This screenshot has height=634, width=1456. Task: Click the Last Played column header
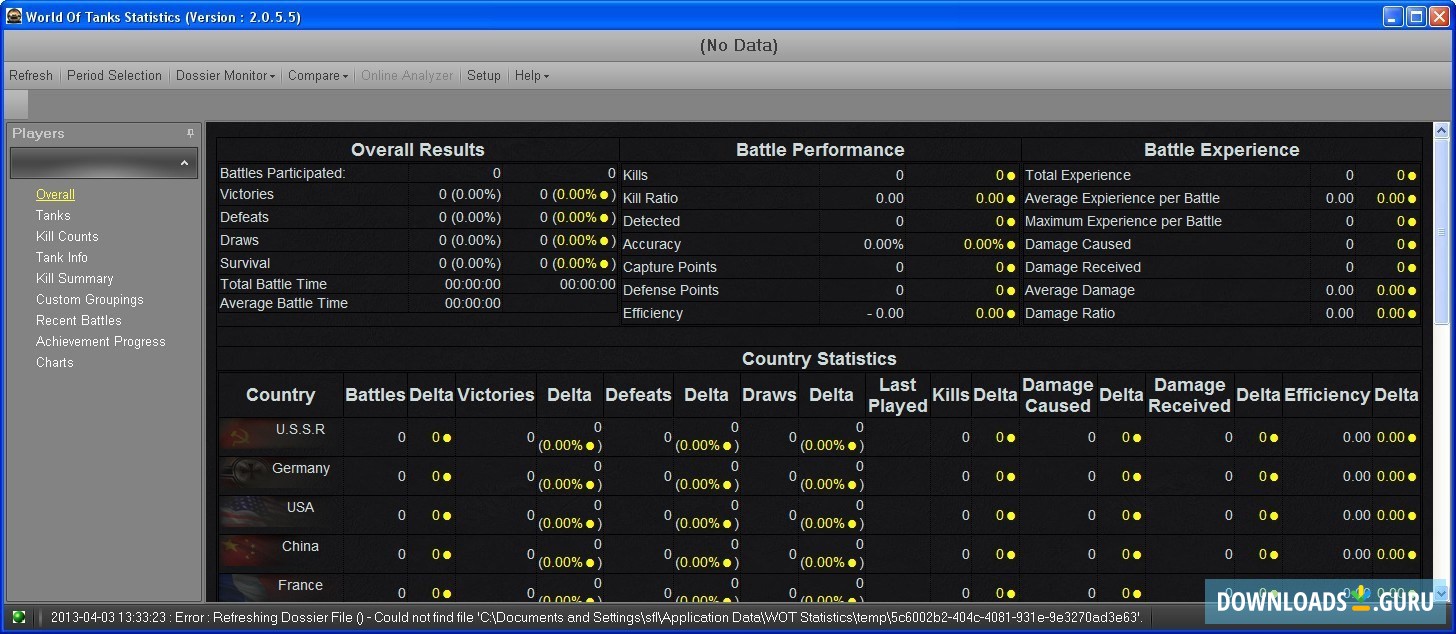coord(898,395)
